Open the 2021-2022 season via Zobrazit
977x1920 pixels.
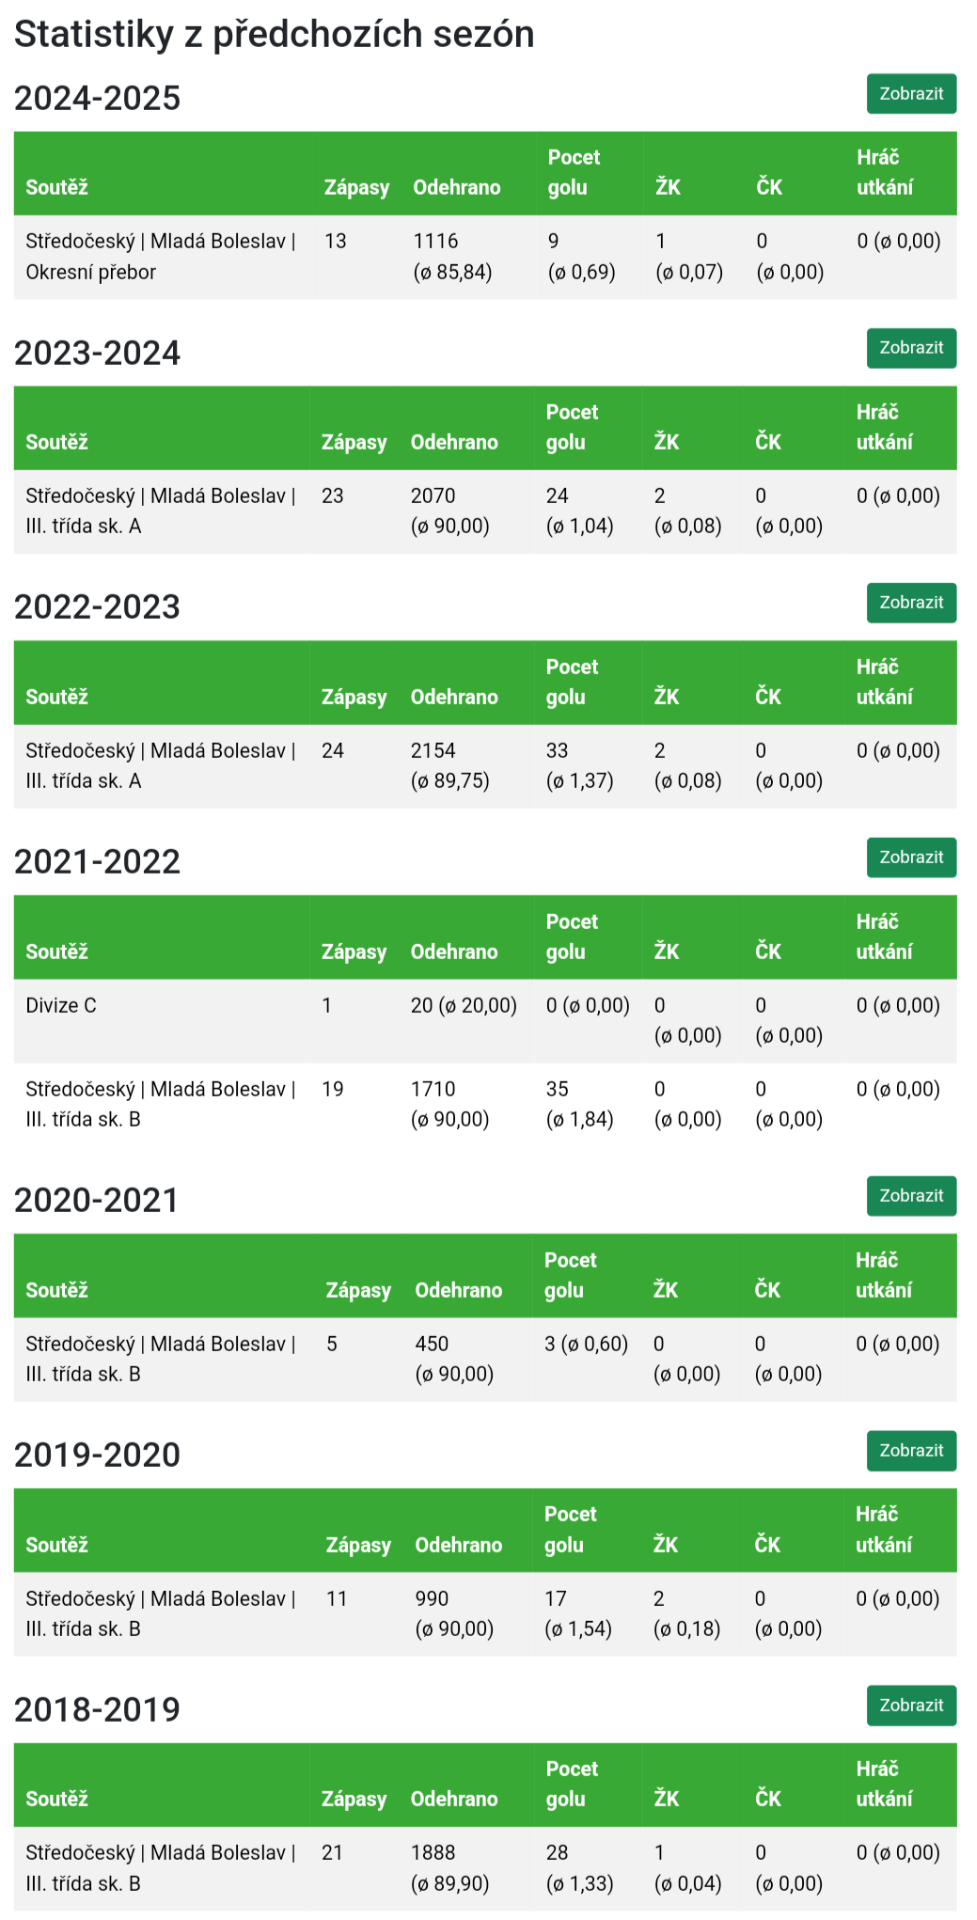pos(910,857)
